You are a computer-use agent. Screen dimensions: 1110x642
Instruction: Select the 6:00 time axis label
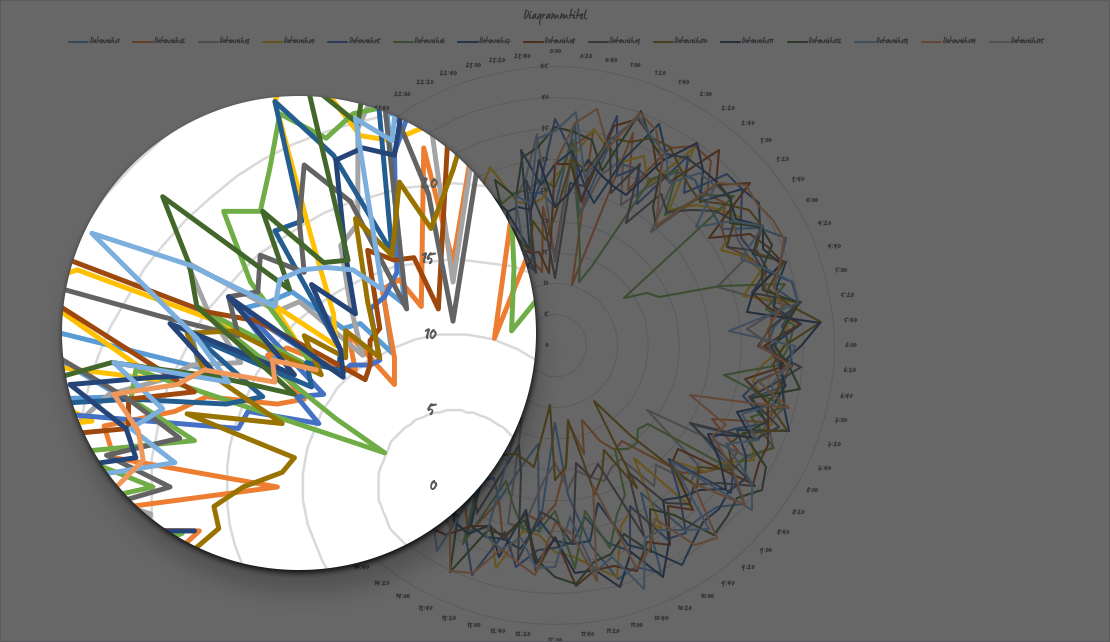pos(851,345)
